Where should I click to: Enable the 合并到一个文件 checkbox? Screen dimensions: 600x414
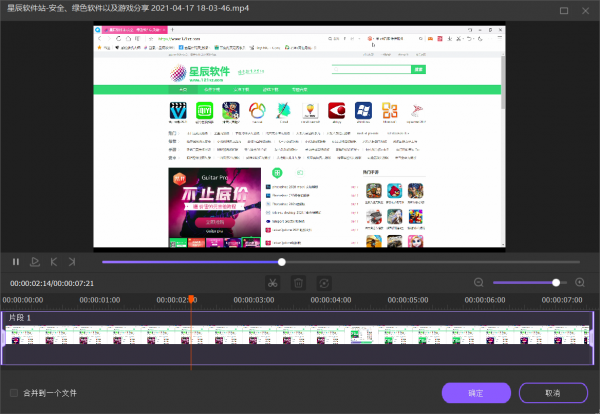pos(14,393)
